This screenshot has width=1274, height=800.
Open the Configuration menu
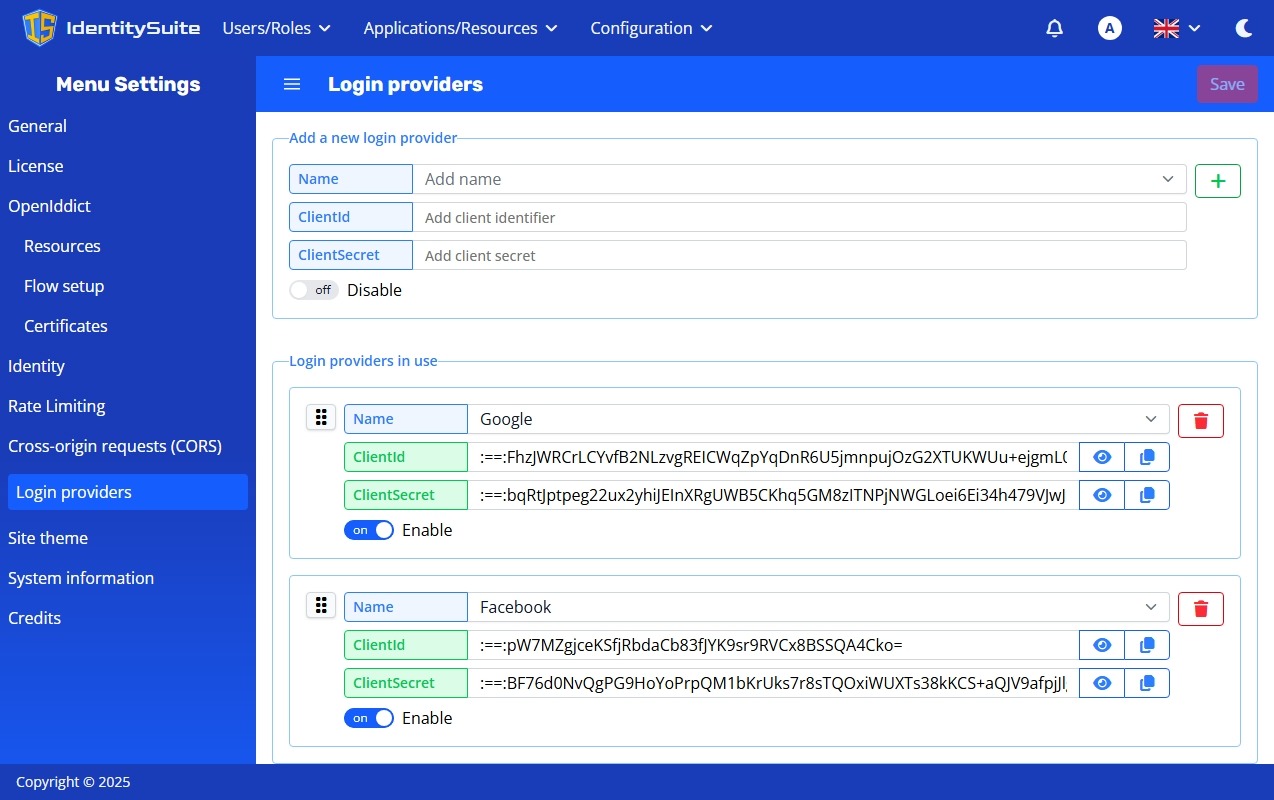(651, 28)
